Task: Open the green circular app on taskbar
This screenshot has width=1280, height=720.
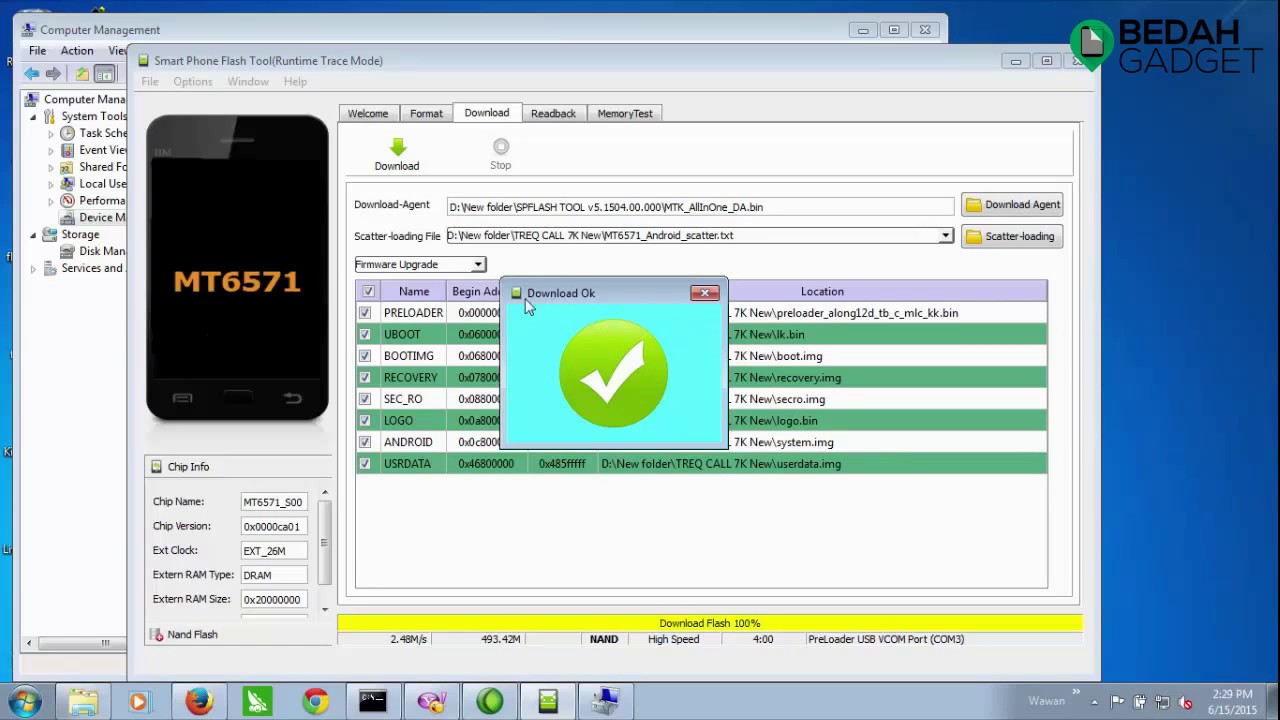Action: pyautogui.click(x=490, y=701)
